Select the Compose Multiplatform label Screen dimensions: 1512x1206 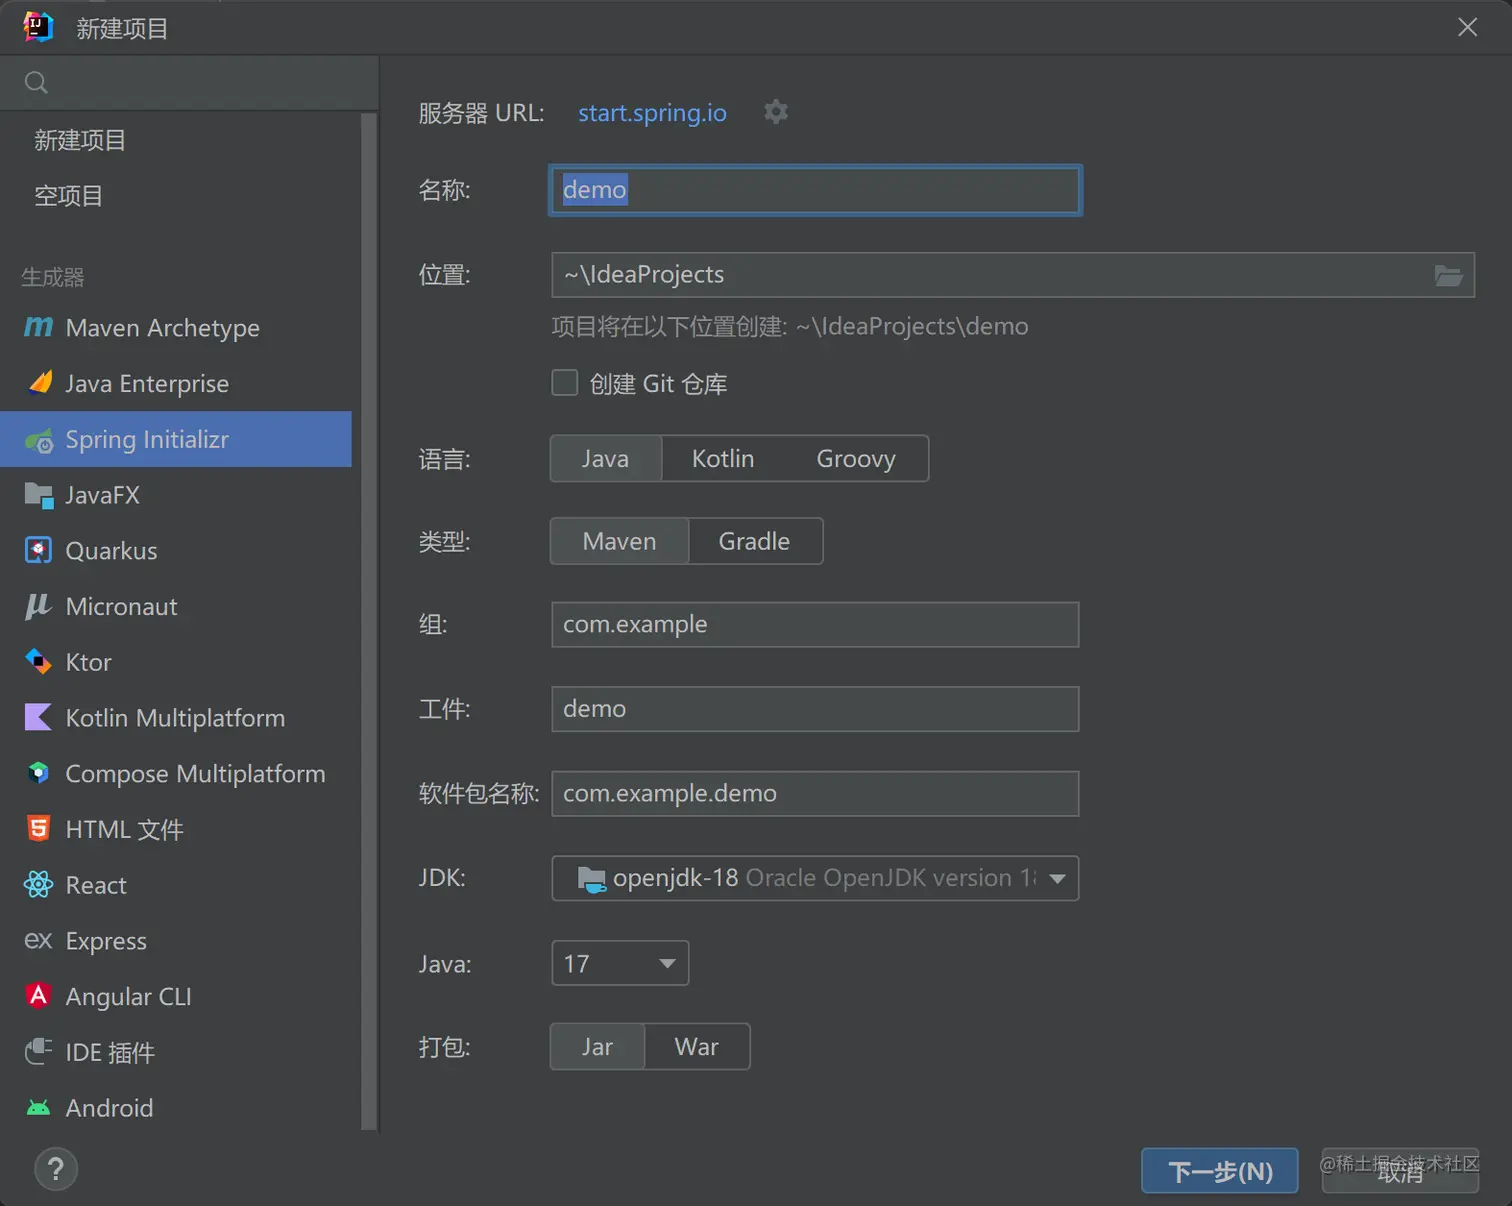click(x=195, y=774)
